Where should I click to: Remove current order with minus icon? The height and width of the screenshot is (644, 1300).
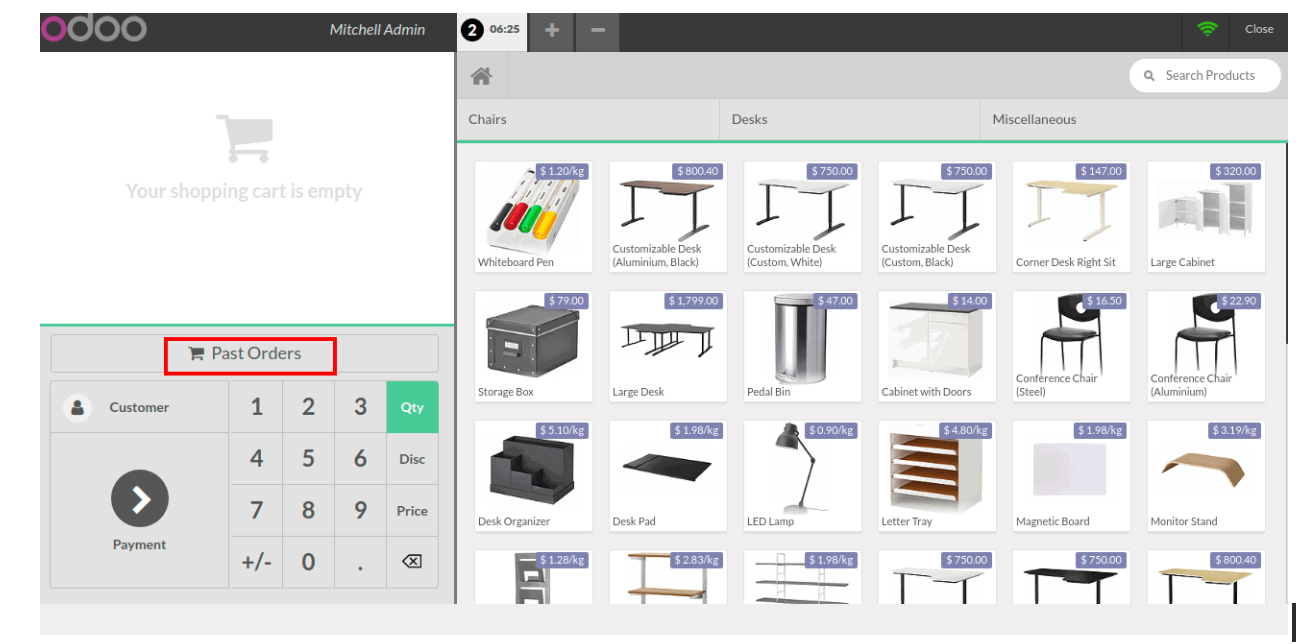(x=597, y=30)
